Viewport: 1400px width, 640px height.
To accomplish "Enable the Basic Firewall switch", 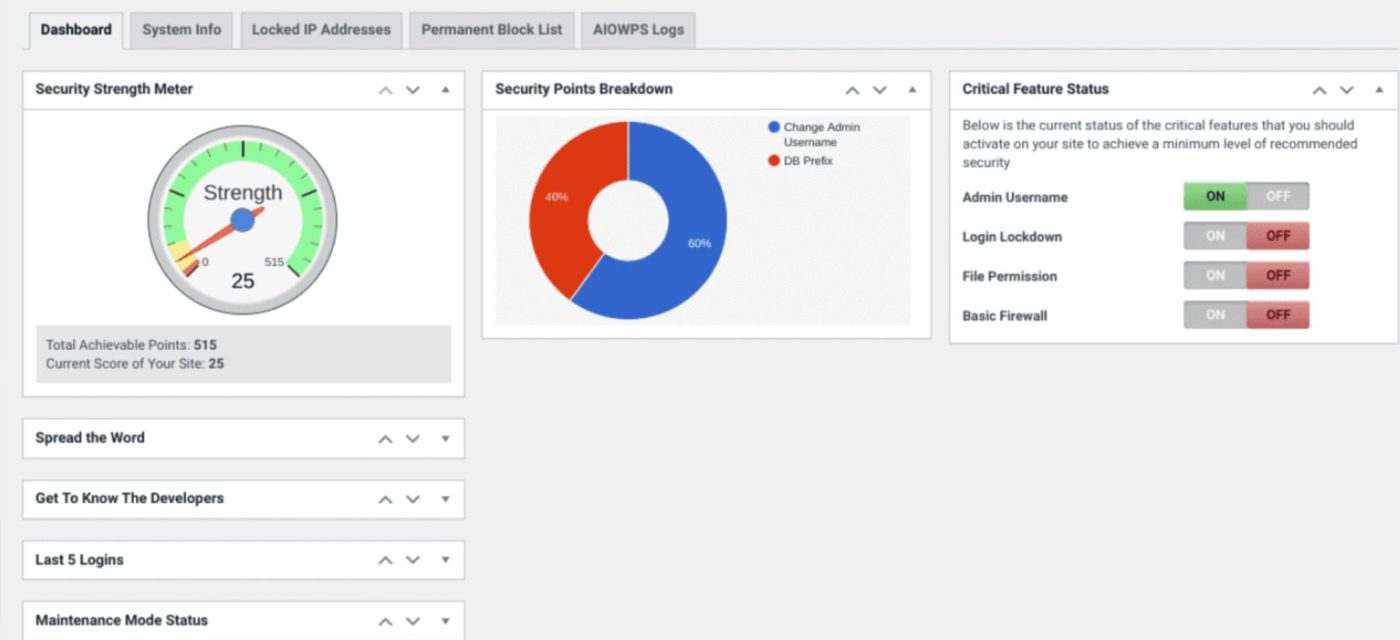I will 1215,315.
